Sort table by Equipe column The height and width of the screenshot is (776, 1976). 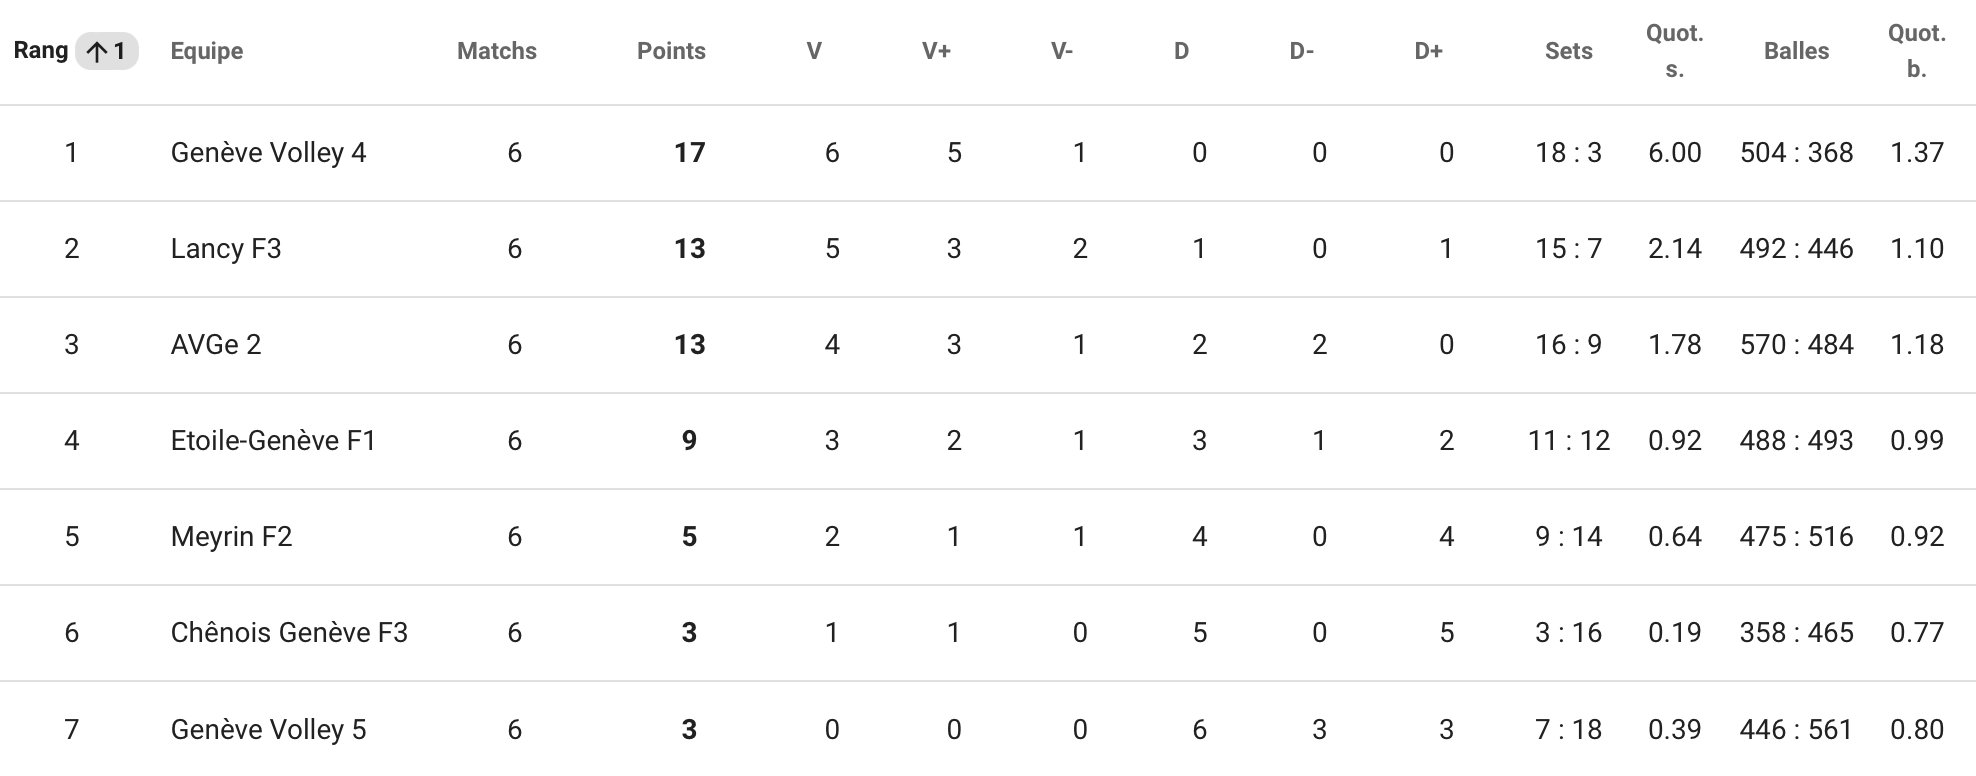[207, 51]
